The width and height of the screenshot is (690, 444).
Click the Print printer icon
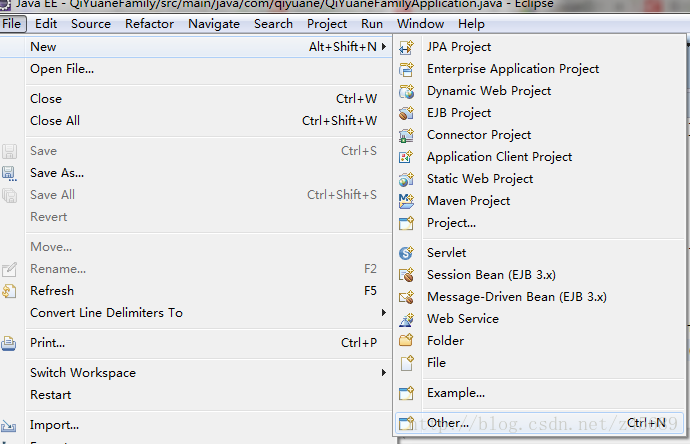pos(9,343)
